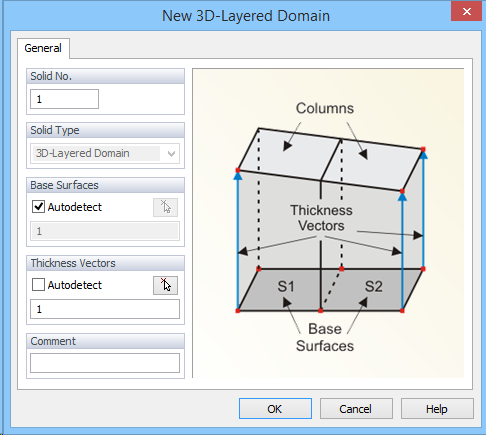Click the Thickness Vectors pick-in-model icon
The height and width of the screenshot is (435, 486).
pos(165,285)
